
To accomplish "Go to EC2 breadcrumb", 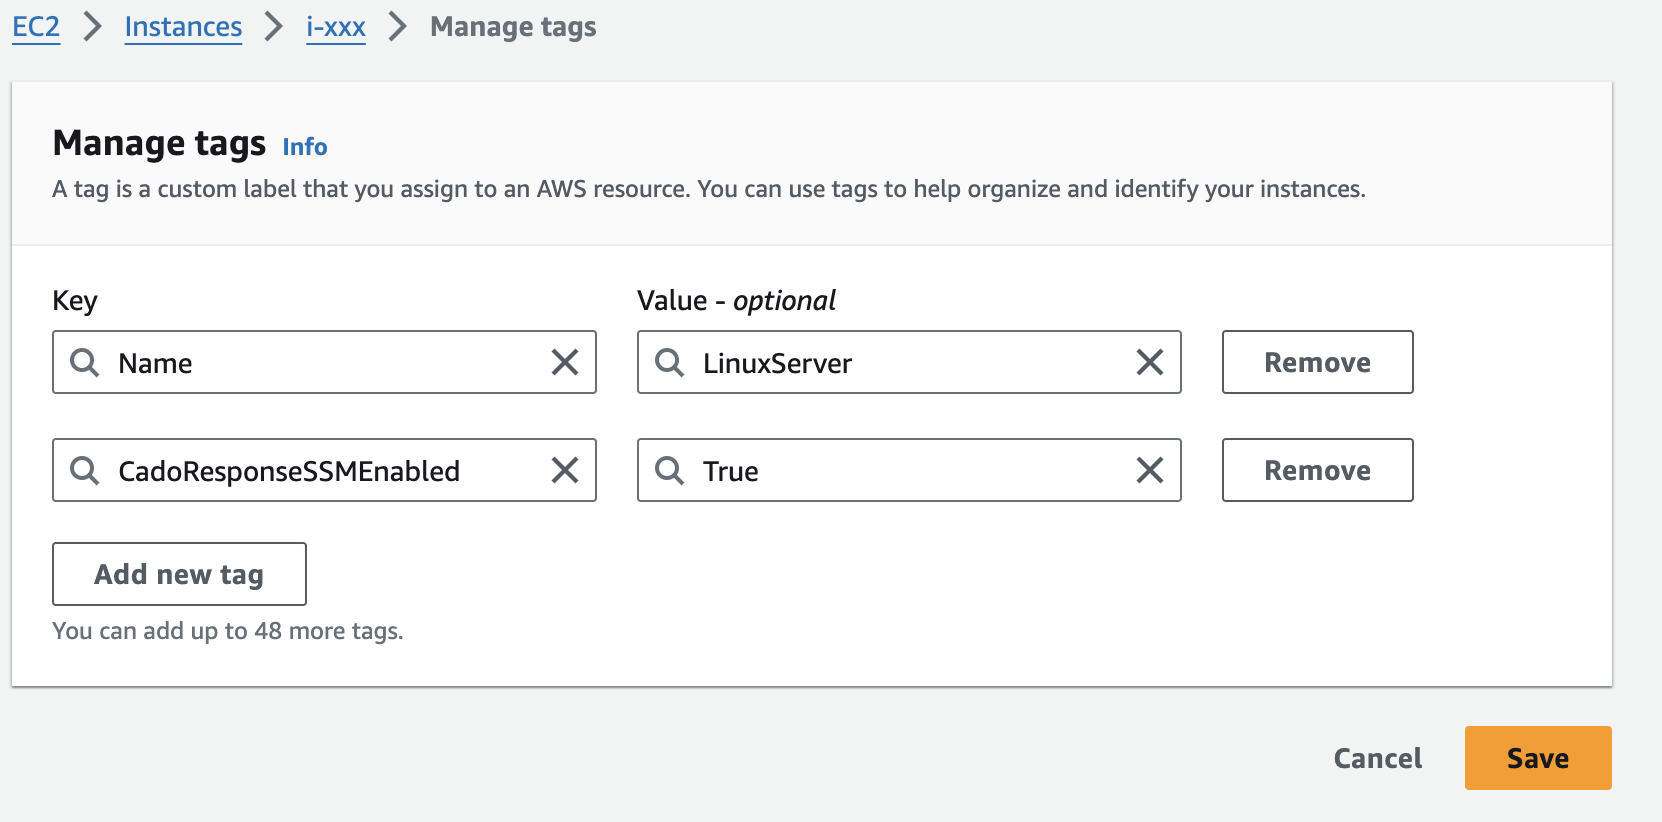I will coord(36,27).
